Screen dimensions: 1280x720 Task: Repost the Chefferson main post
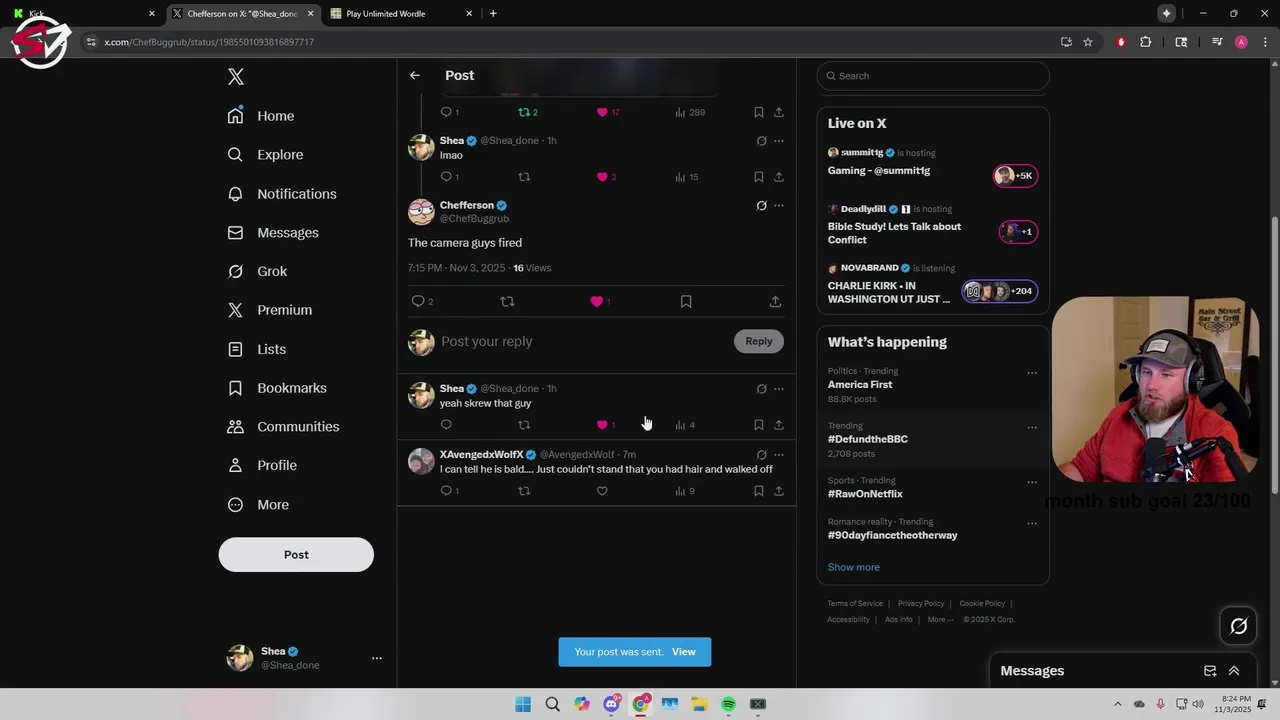click(507, 301)
